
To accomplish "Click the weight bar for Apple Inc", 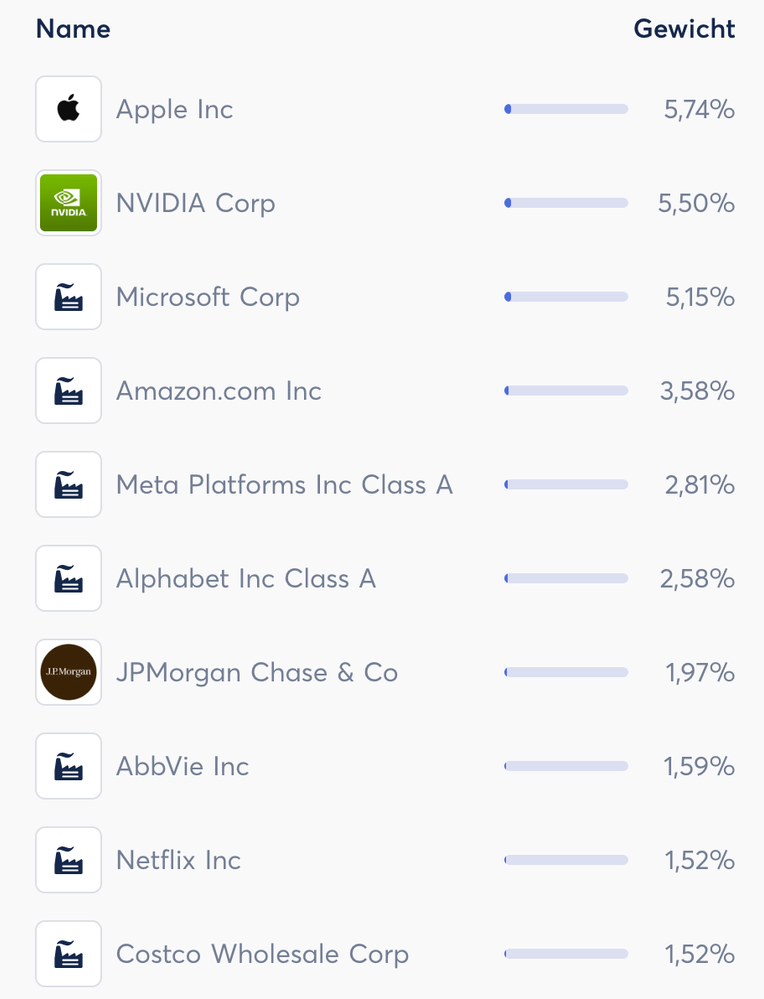I will pos(566,108).
